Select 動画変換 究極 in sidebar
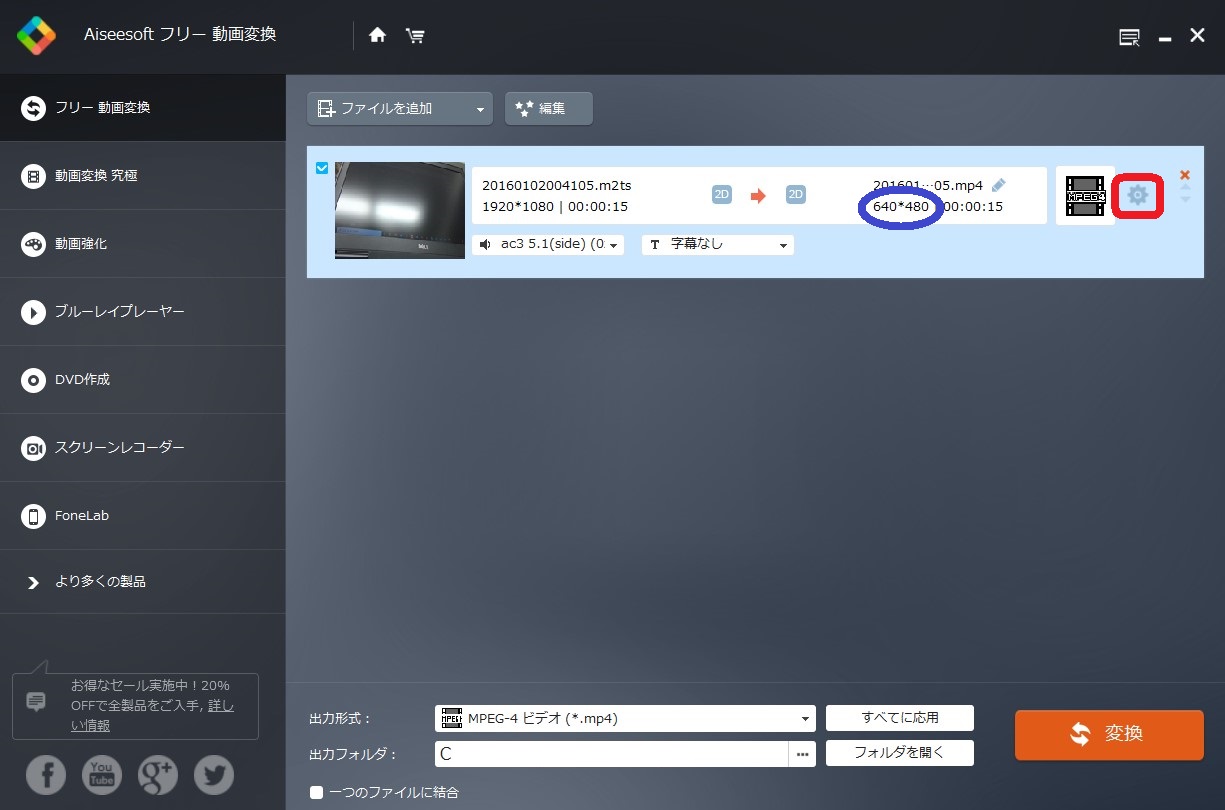The width and height of the screenshot is (1225, 810). click(143, 176)
